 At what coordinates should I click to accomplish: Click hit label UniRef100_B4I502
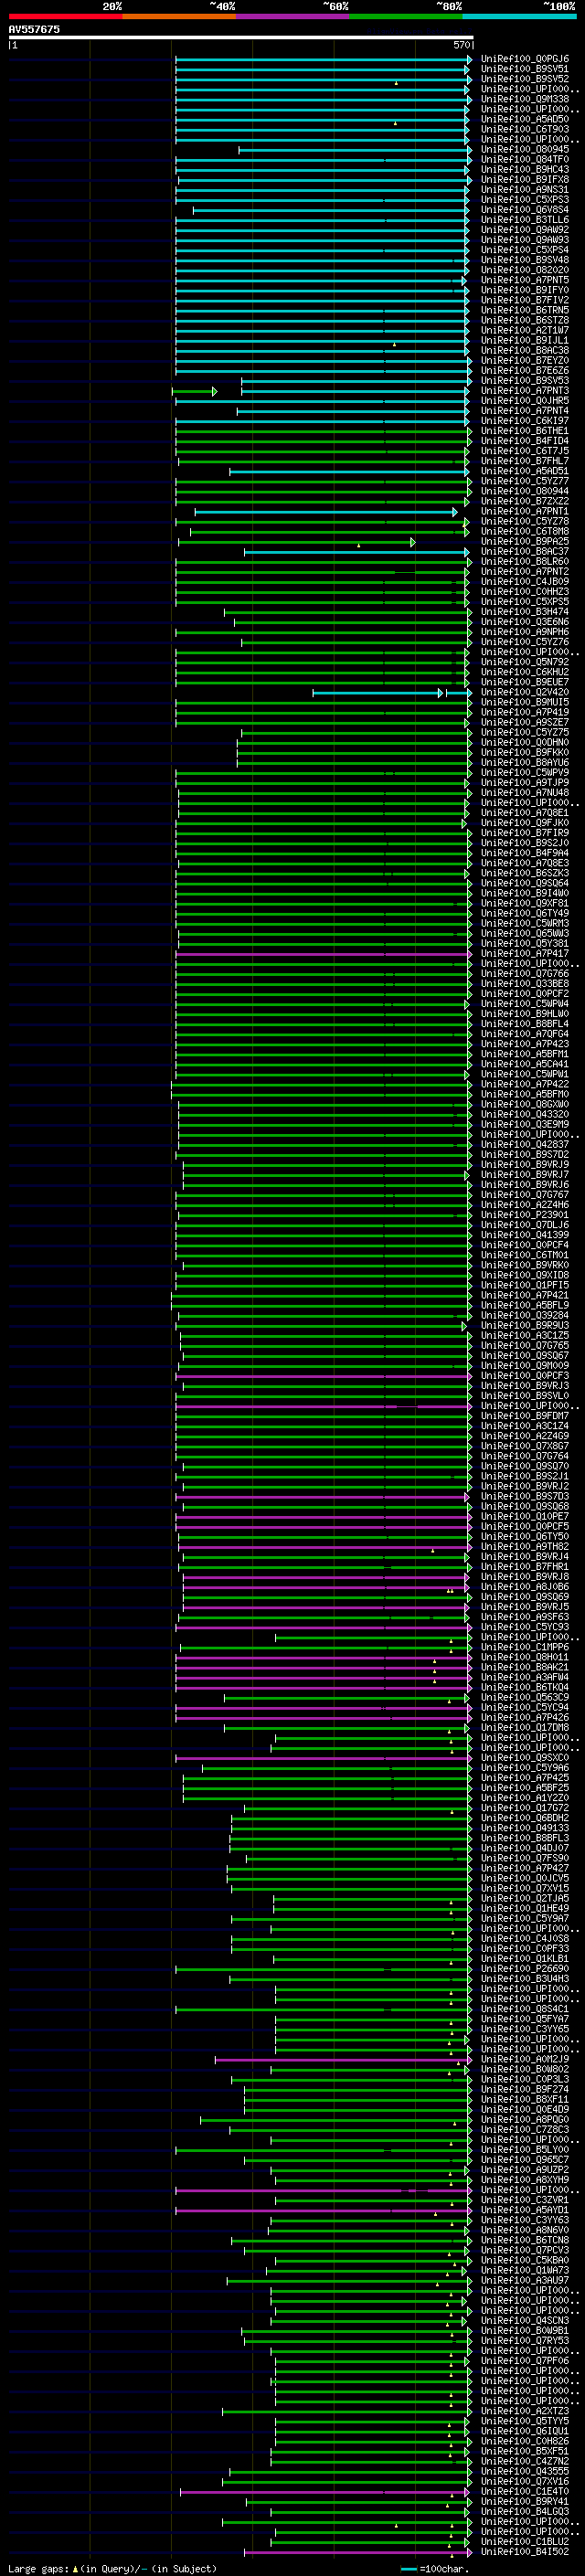(525, 2552)
